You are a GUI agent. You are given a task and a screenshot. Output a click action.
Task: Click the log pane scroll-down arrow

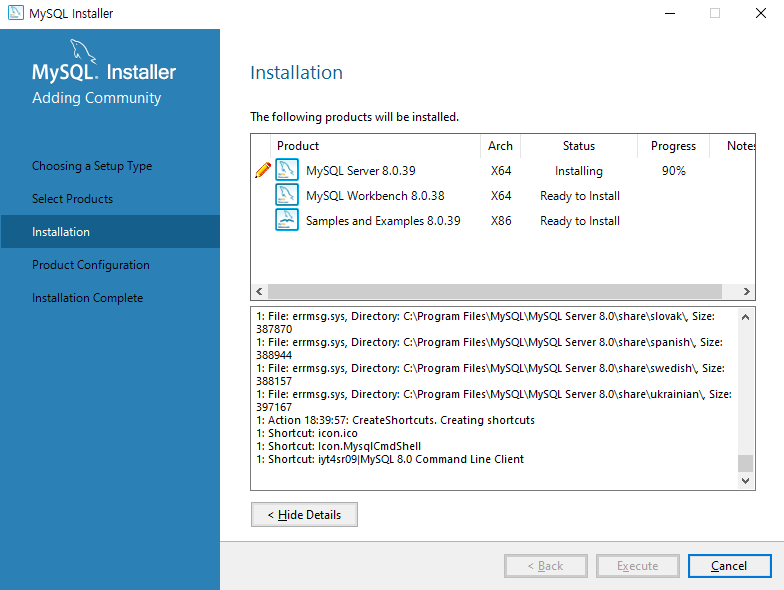tap(745, 481)
